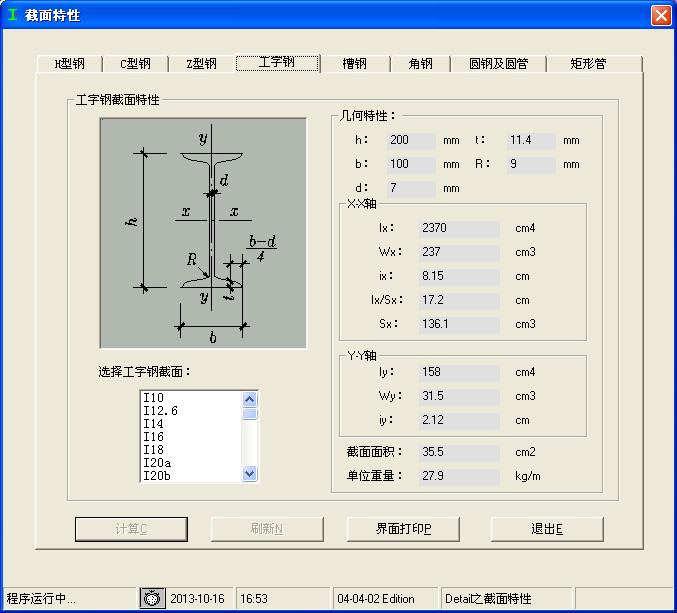677x613 pixels.
Task: Switch to the H型钢 tab
Action: pos(70,64)
